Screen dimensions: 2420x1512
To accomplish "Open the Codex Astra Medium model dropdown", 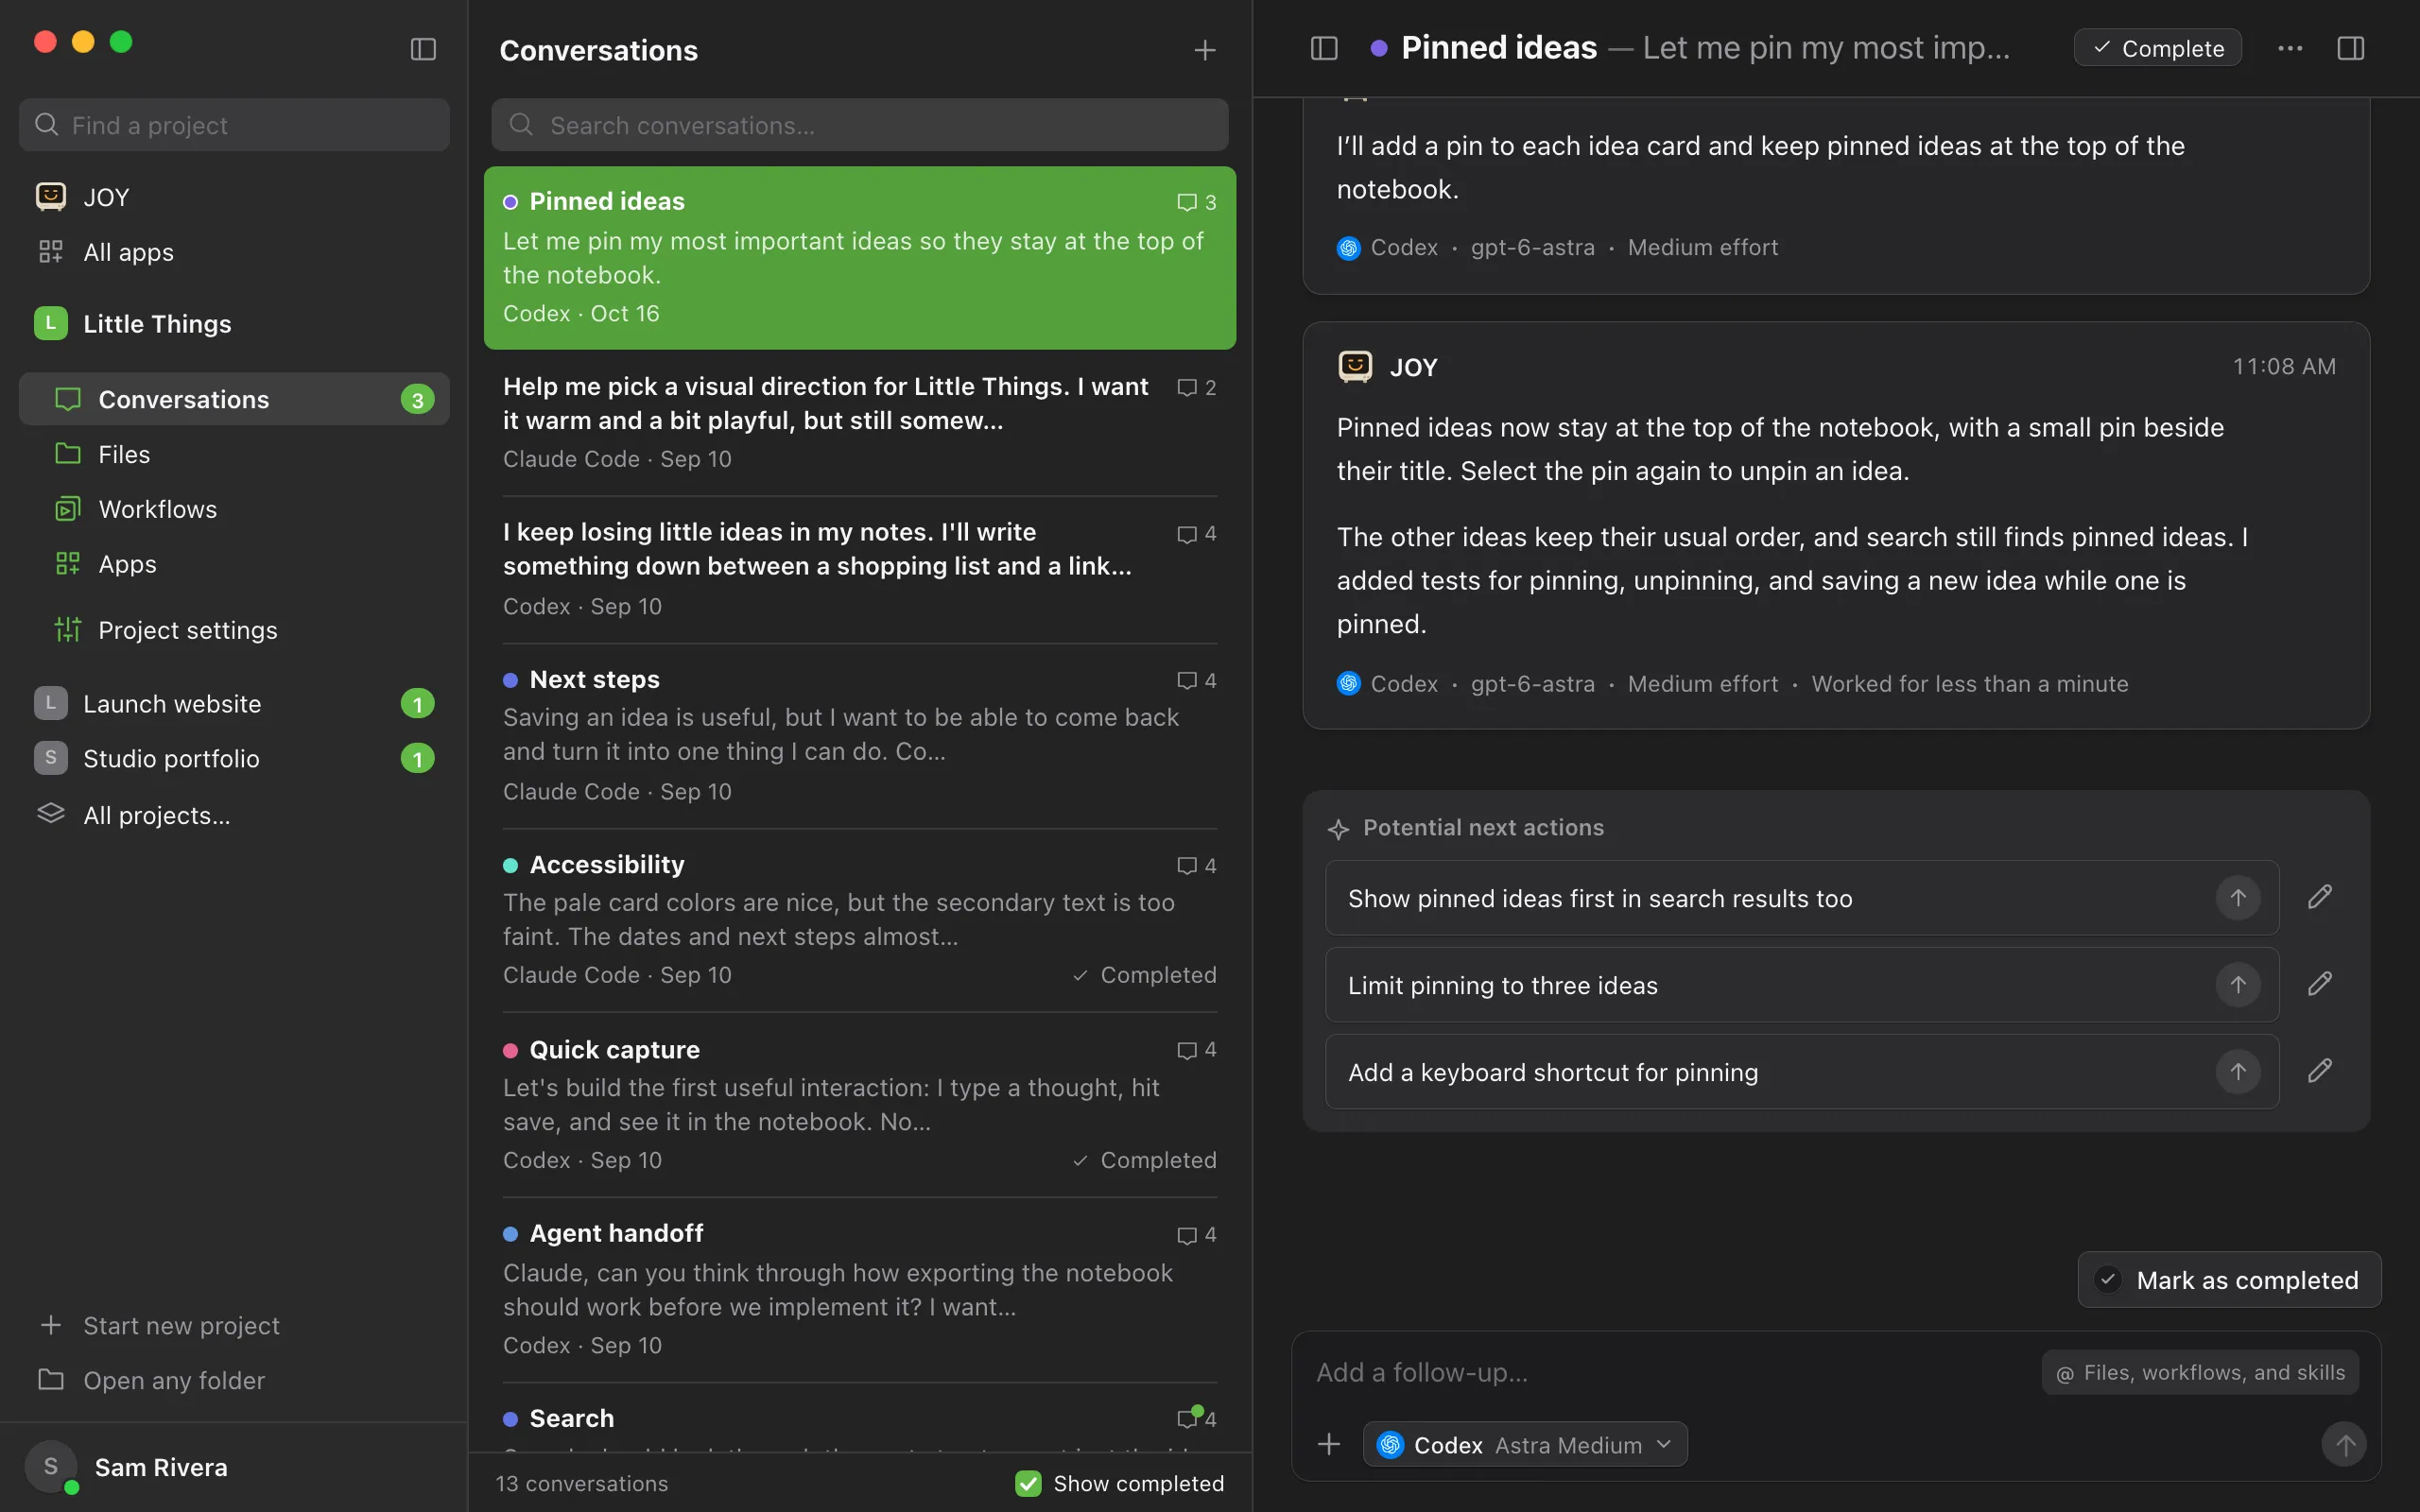I will point(1525,1444).
